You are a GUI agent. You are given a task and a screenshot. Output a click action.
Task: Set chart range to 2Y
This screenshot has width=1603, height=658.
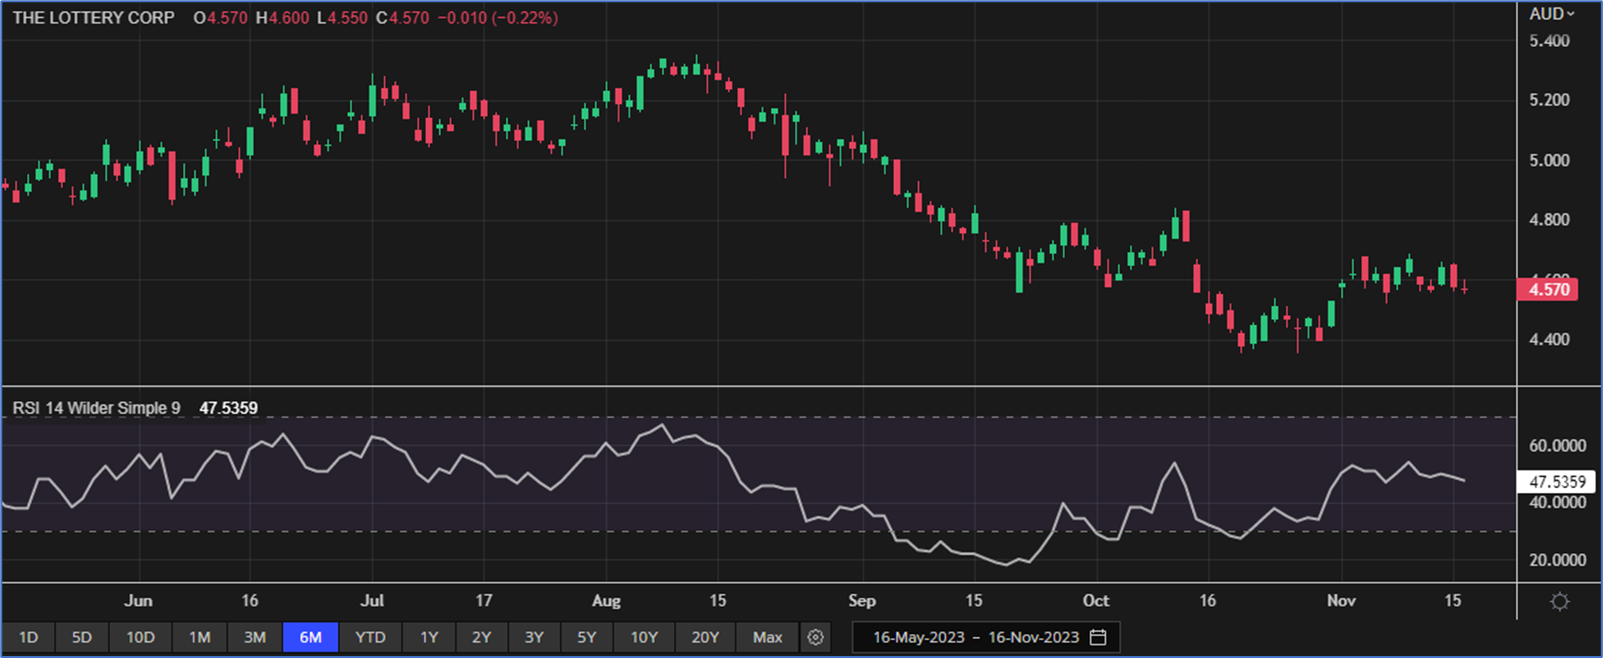(x=482, y=637)
